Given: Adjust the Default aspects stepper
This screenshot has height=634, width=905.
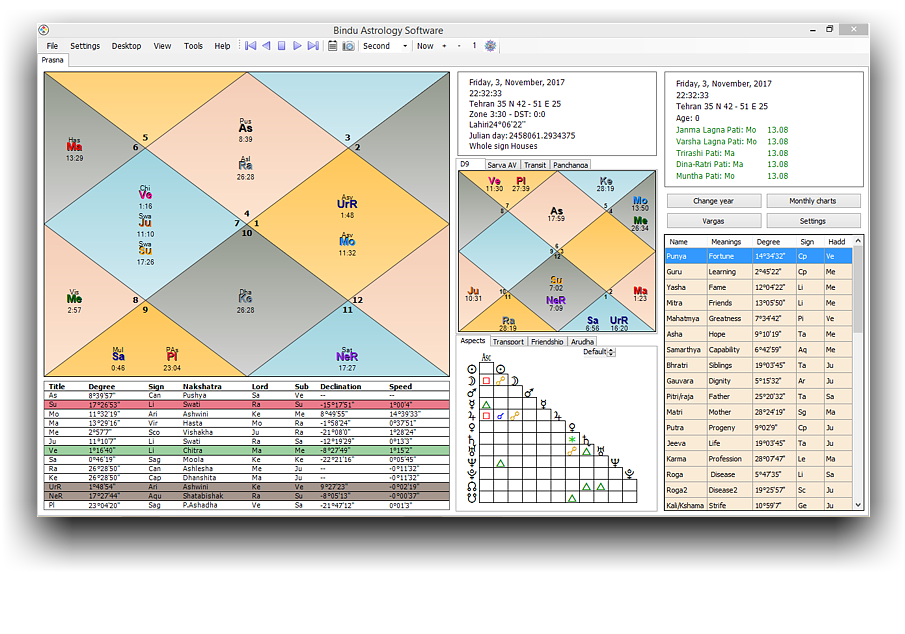Looking at the screenshot, I should (612, 352).
